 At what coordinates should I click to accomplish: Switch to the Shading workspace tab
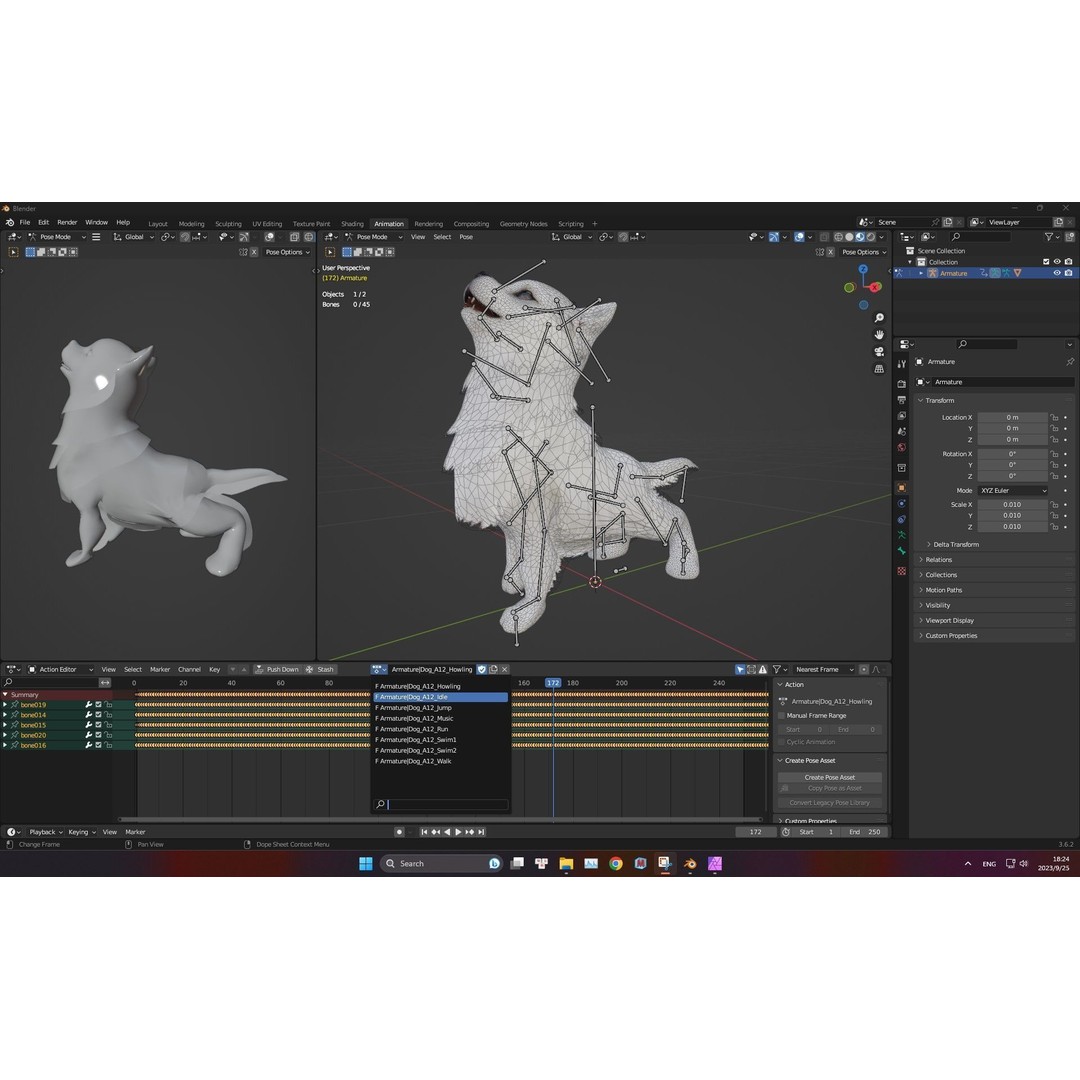352,224
